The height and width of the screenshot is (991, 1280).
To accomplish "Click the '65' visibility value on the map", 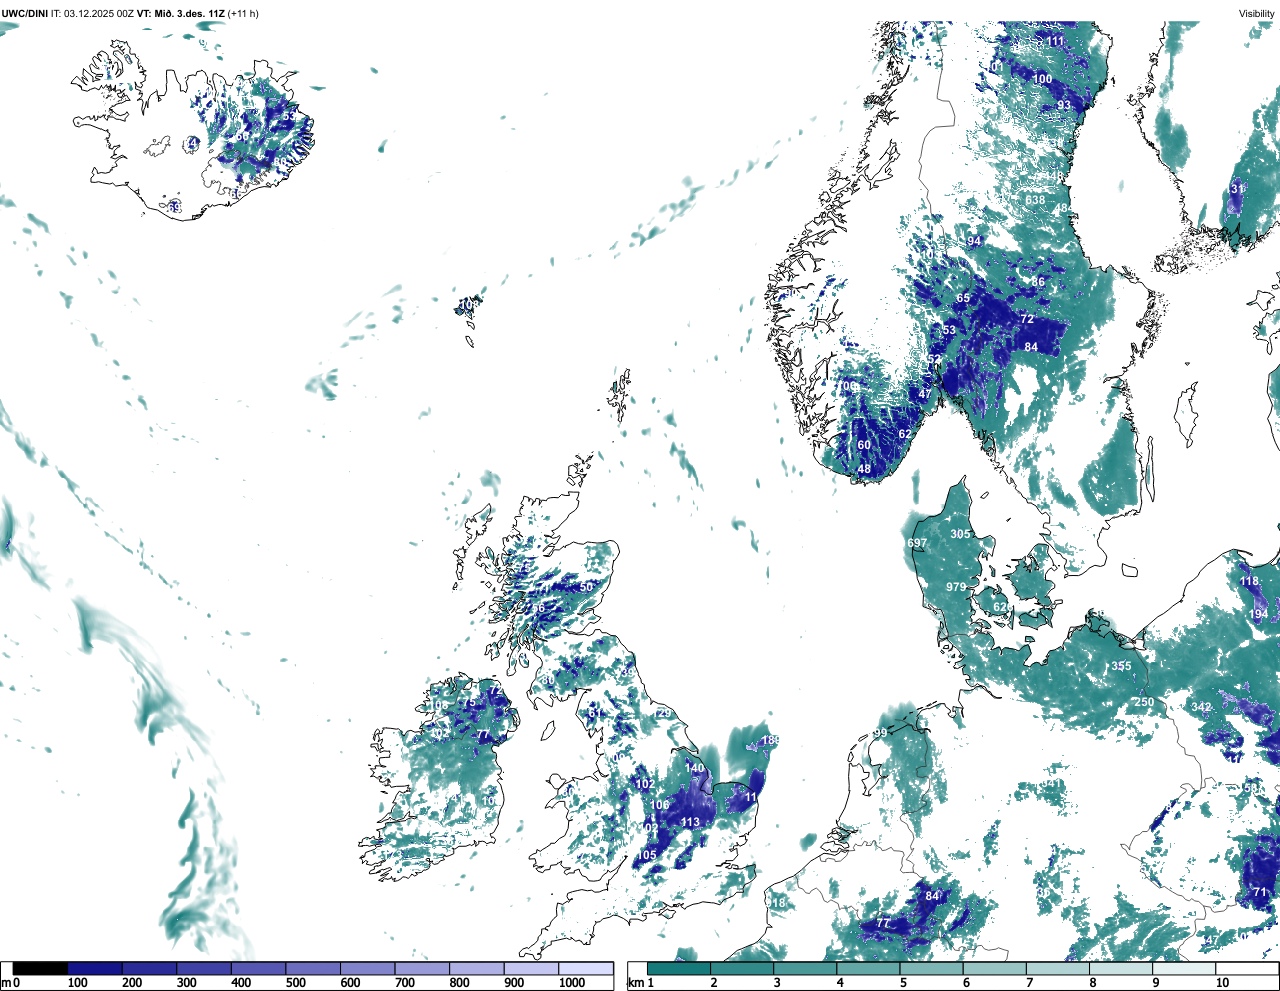I will [x=963, y=298].
